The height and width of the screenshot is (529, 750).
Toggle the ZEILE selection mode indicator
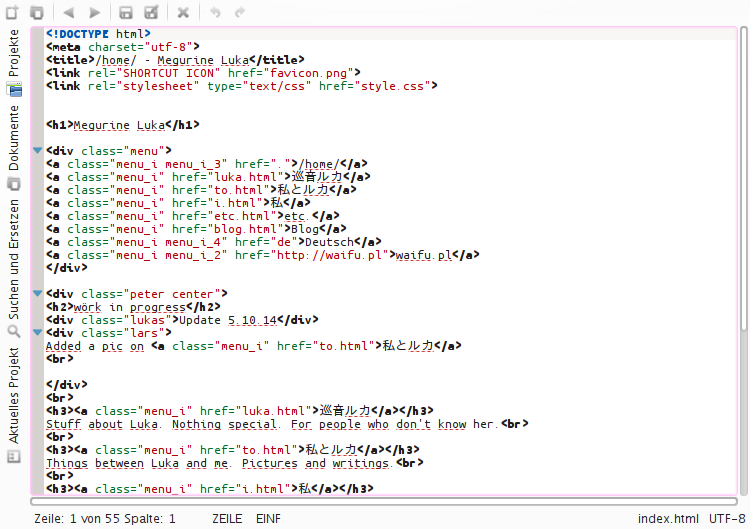tap(227, 519)
